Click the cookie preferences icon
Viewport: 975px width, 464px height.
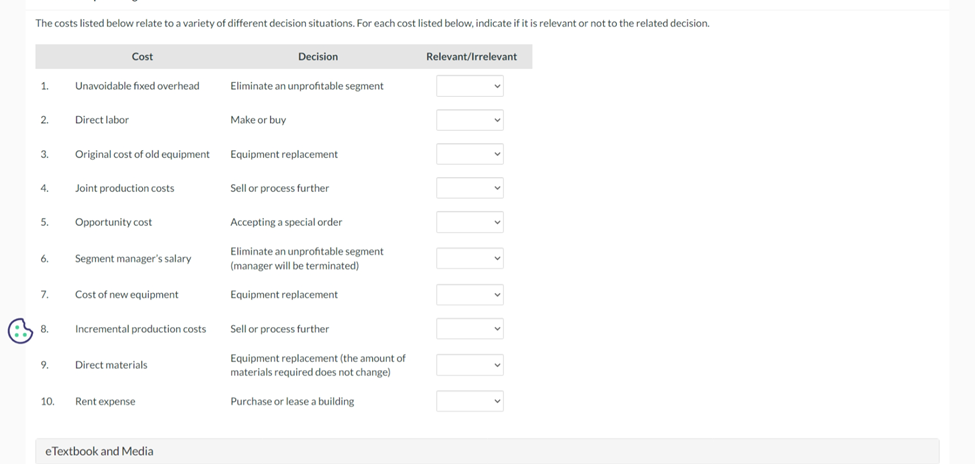coord(20,330)
